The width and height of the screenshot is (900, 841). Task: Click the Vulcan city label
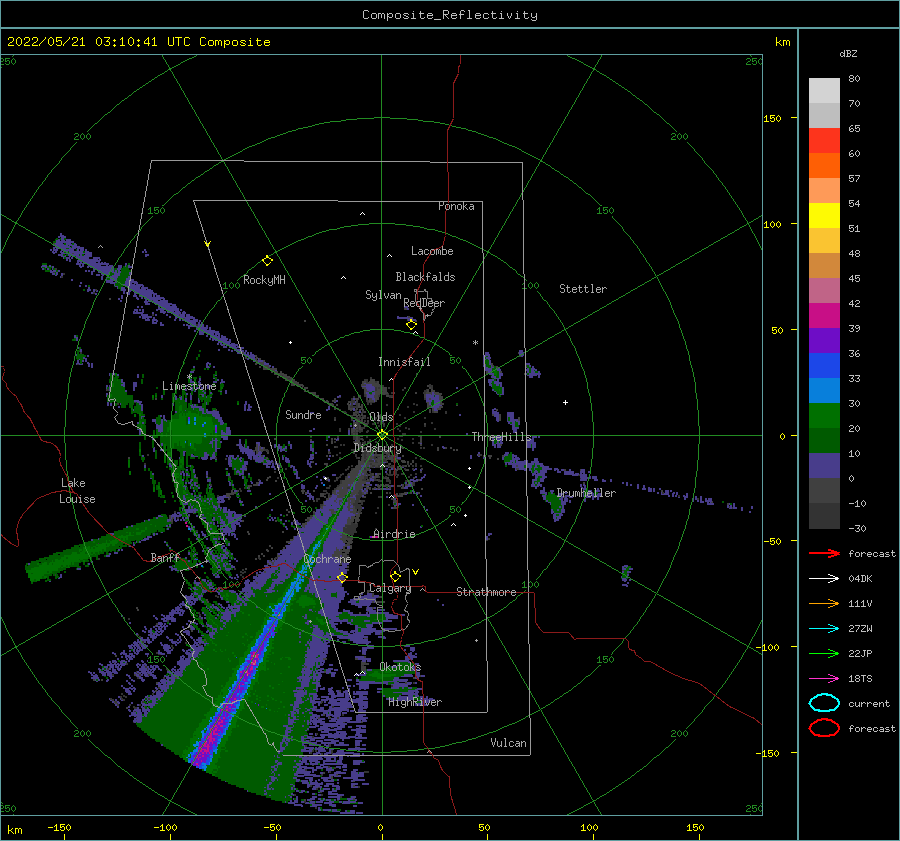click(508, 743)
